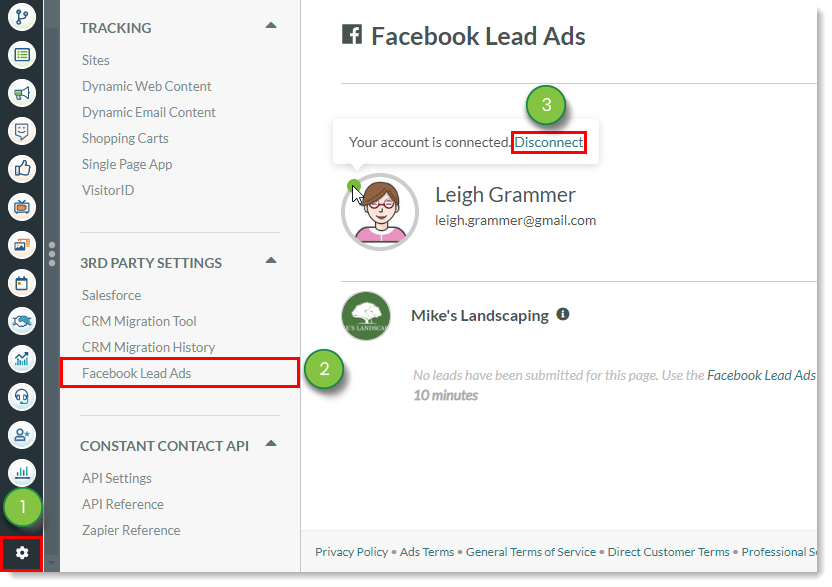Open the TV media icon in sidebar
The image size is (832, 587).
[x=22, y=207]
